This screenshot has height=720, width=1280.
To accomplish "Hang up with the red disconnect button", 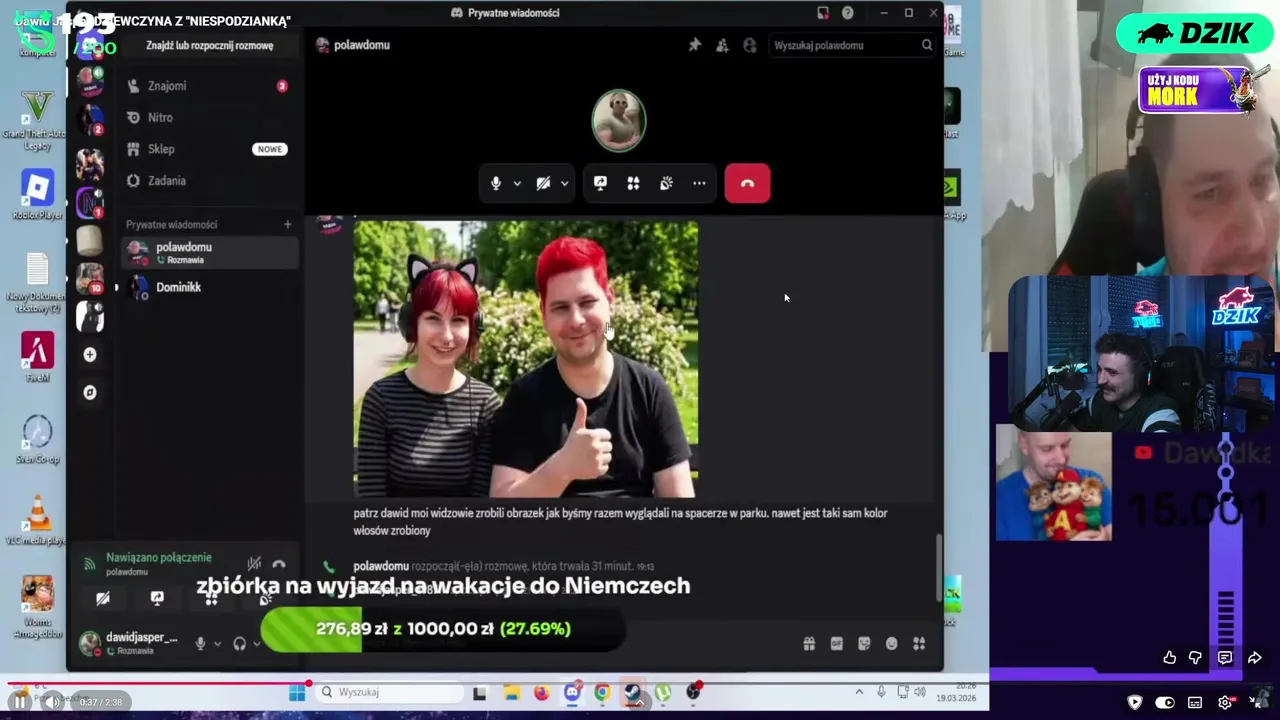I will (x=747, y=183).
